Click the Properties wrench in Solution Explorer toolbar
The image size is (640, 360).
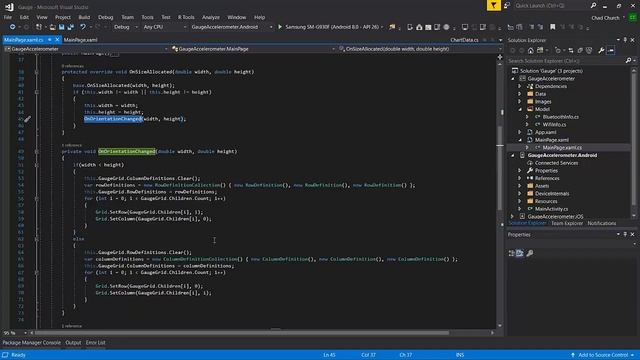tap(601, 50)
